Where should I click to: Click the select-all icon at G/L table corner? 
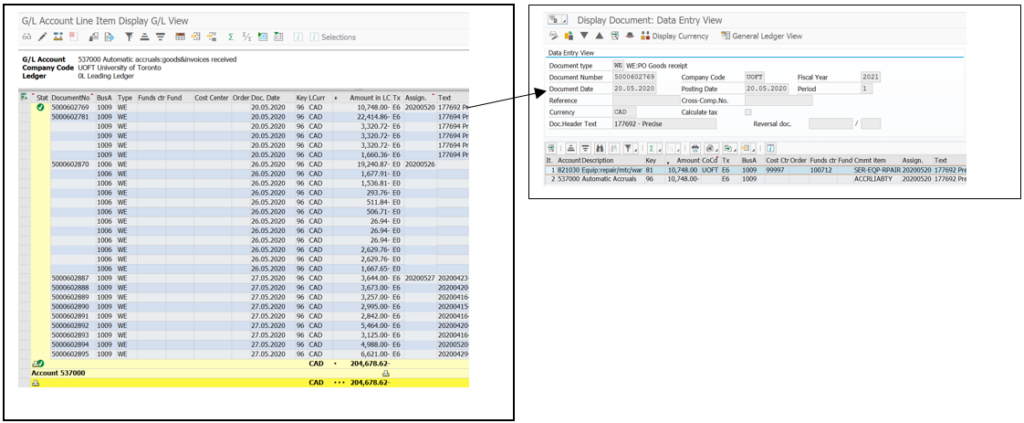(x=25, y=97)
